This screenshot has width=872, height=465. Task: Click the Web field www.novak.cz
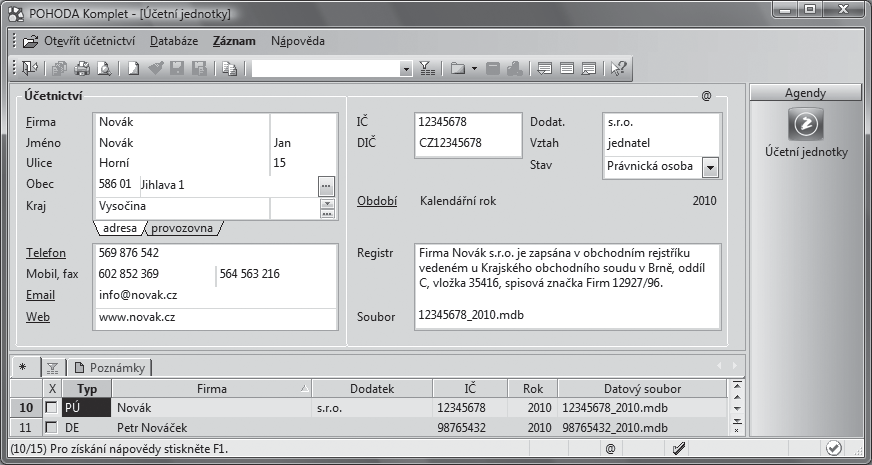click(216, 318)
